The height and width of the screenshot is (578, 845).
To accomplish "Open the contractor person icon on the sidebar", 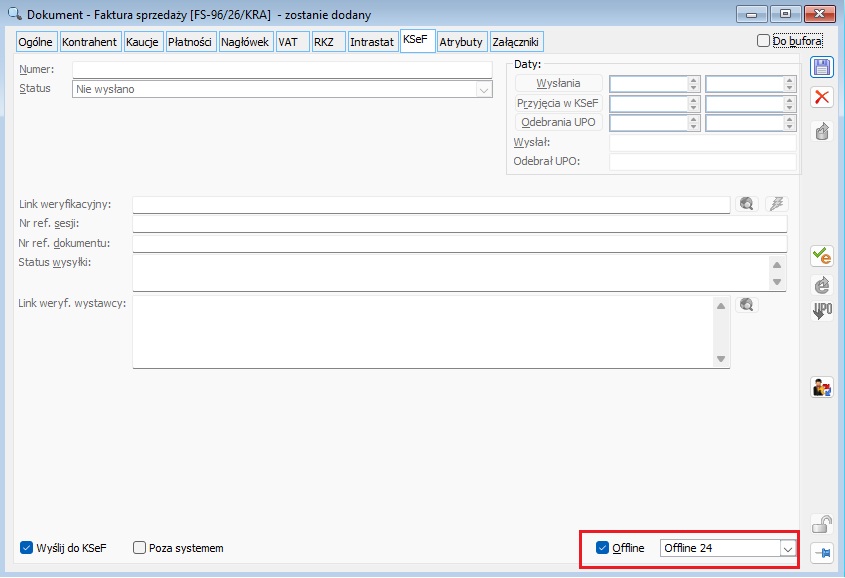I will pos(822,387).
